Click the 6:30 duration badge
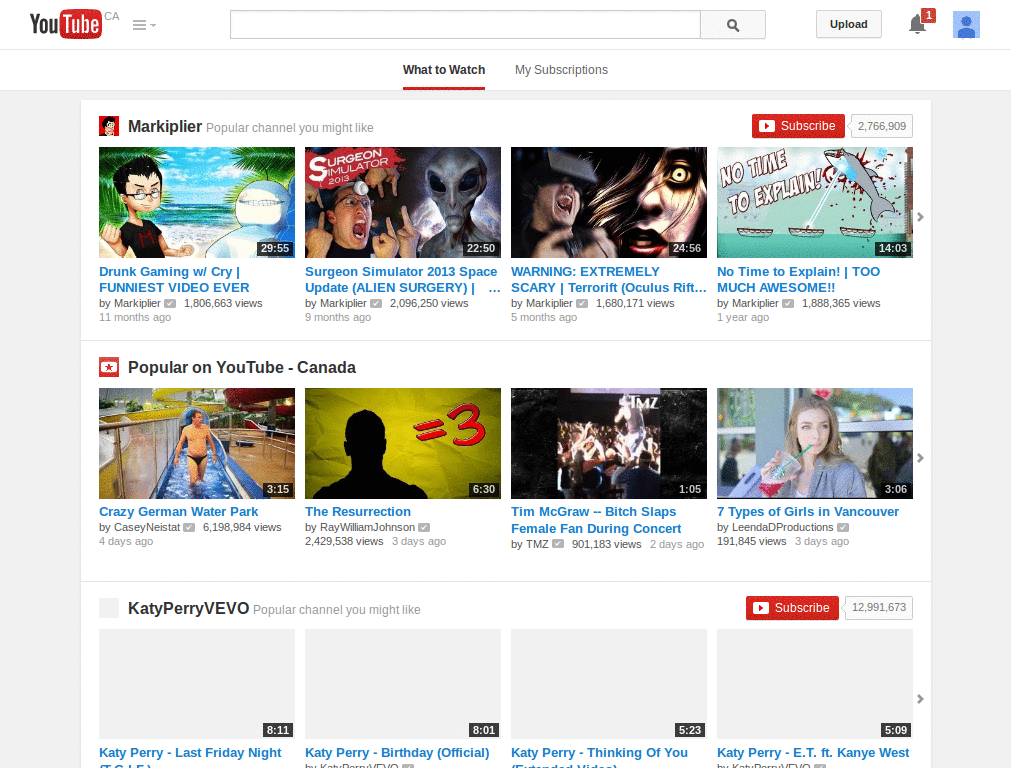1024x768 pixels. pyautogui.click(x=484, y=489)
